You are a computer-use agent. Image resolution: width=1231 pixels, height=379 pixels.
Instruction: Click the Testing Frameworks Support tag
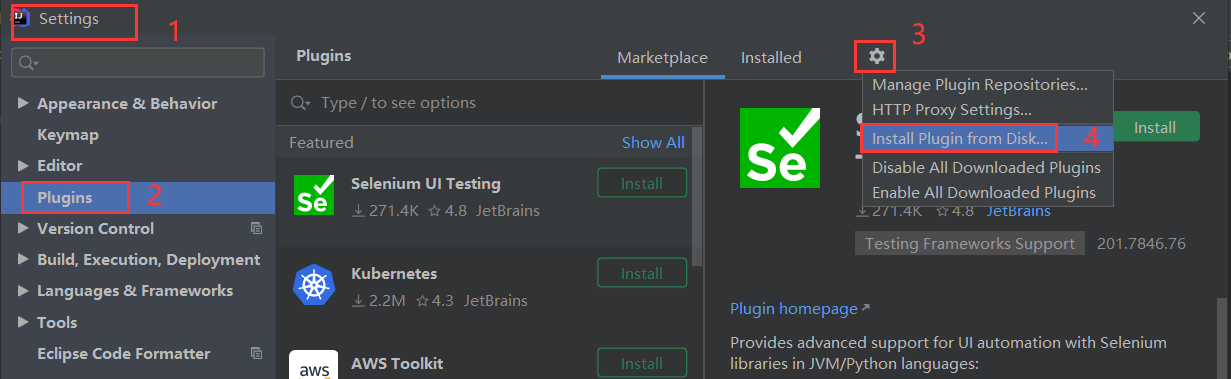click(970, 244)
